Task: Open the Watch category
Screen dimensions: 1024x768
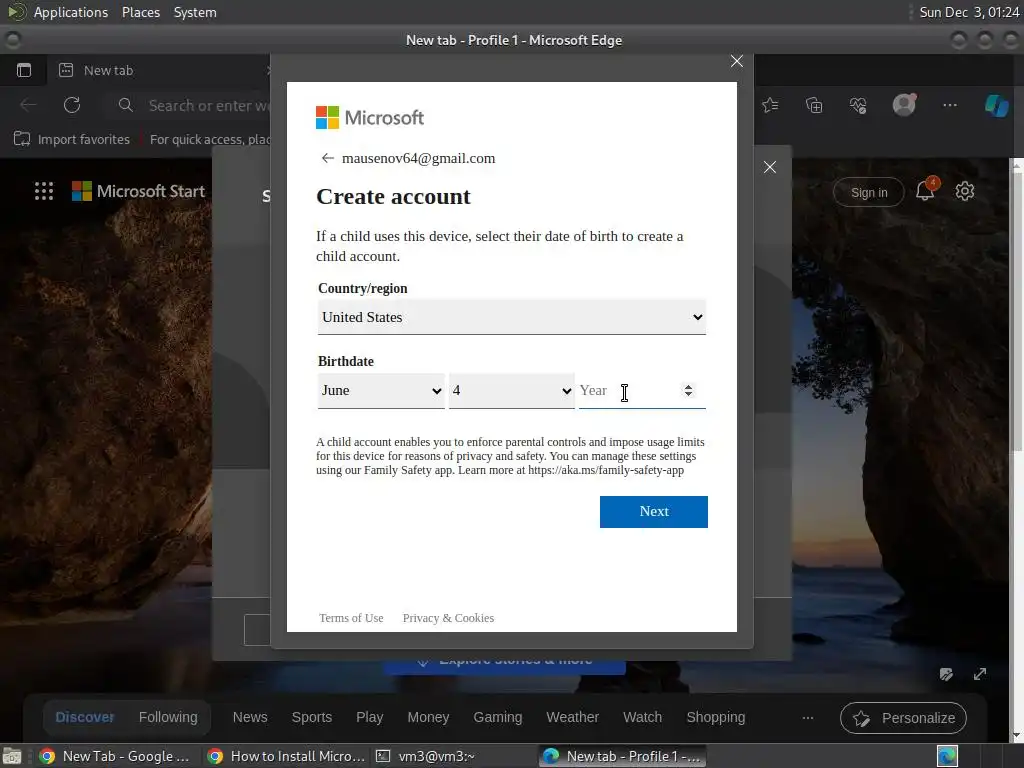Action: (642, 717)
